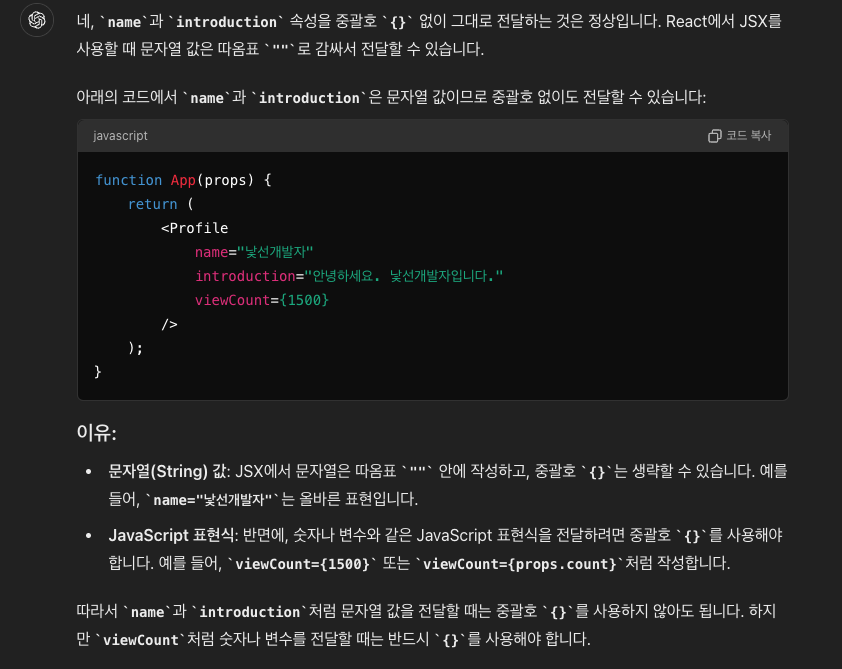Click the bold 문자열(String) 값 bullet label

pos(169,471)
